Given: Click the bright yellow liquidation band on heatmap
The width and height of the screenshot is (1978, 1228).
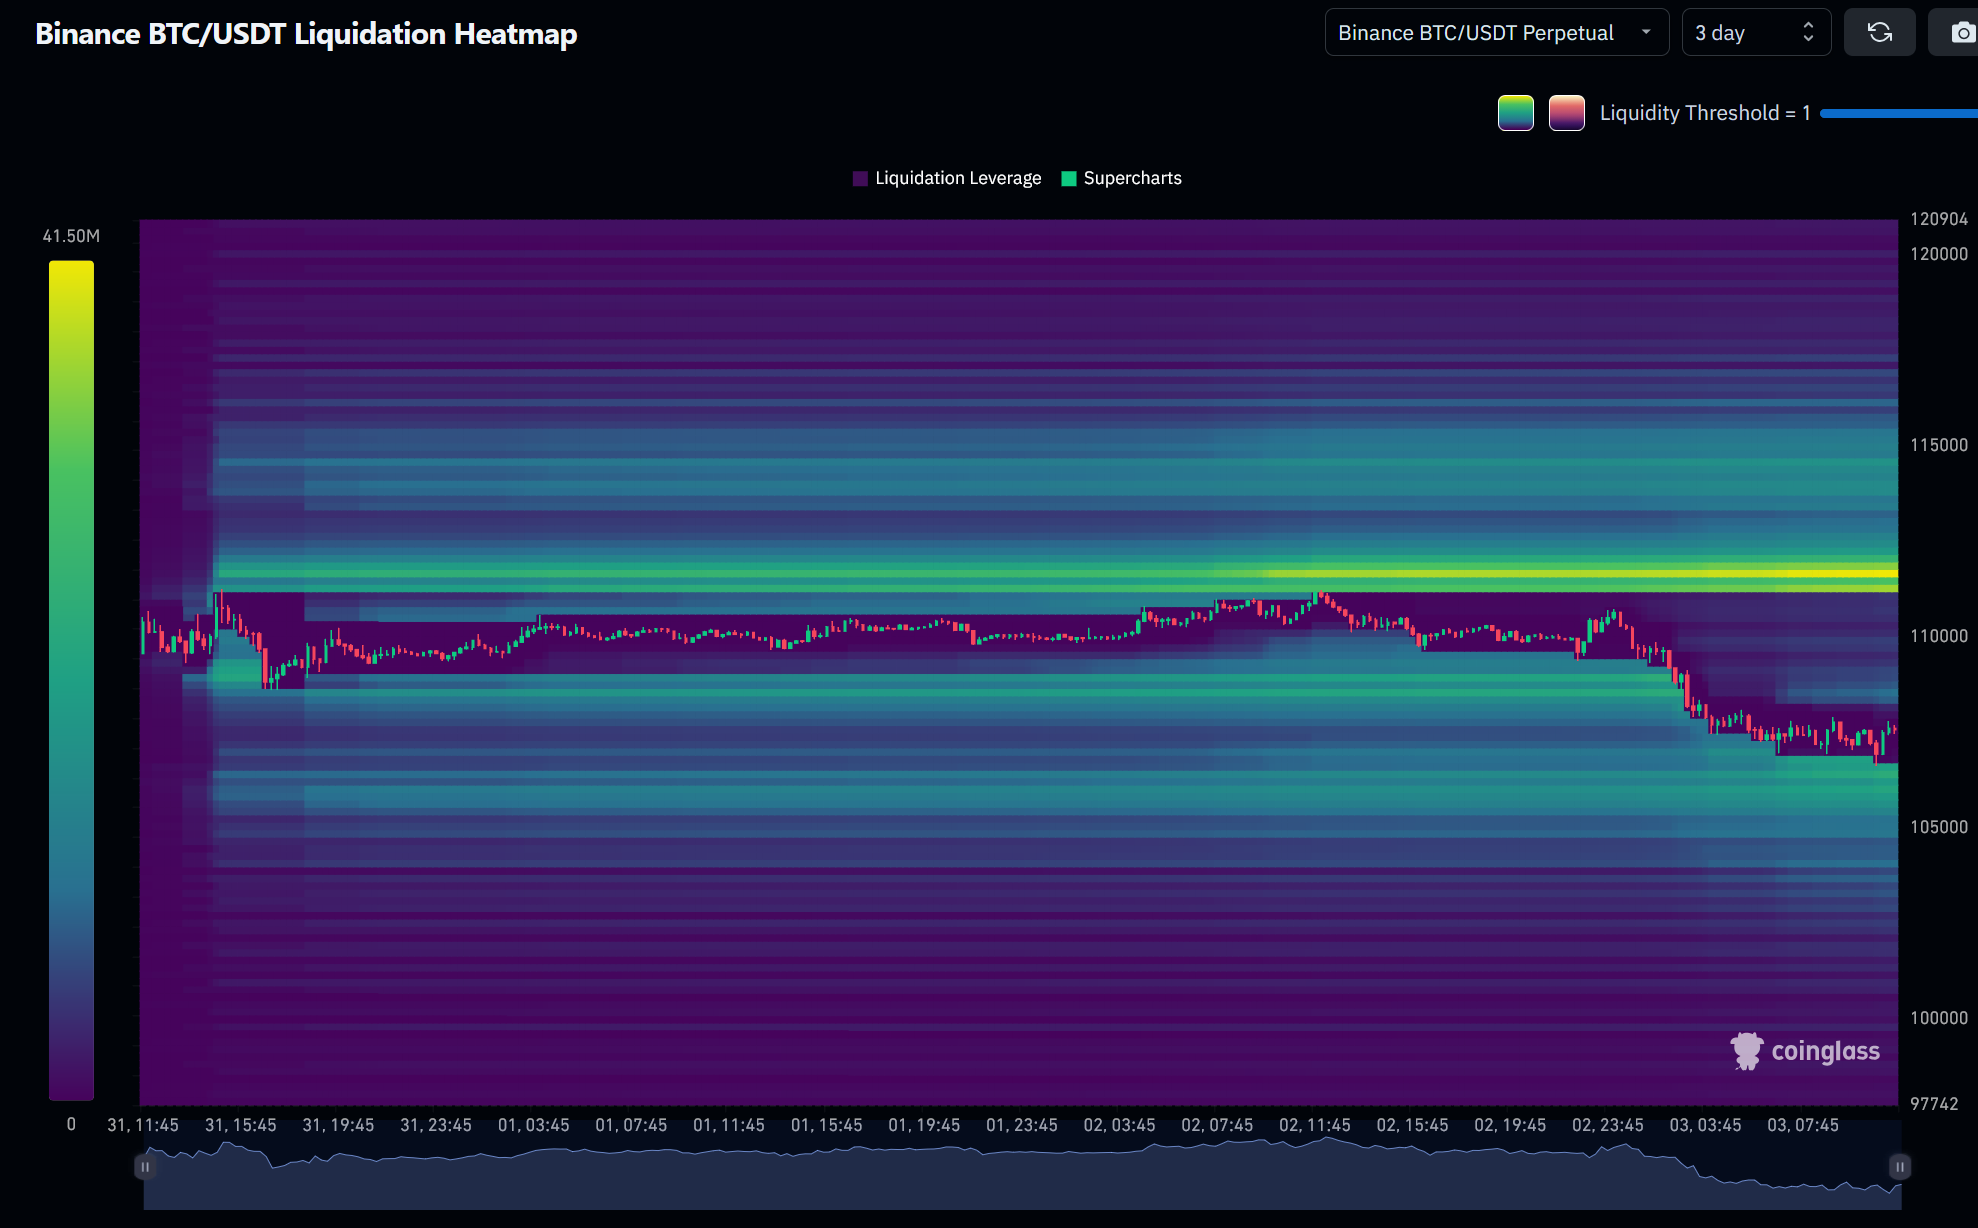Looking at the screenshot, I should 1600,574.
